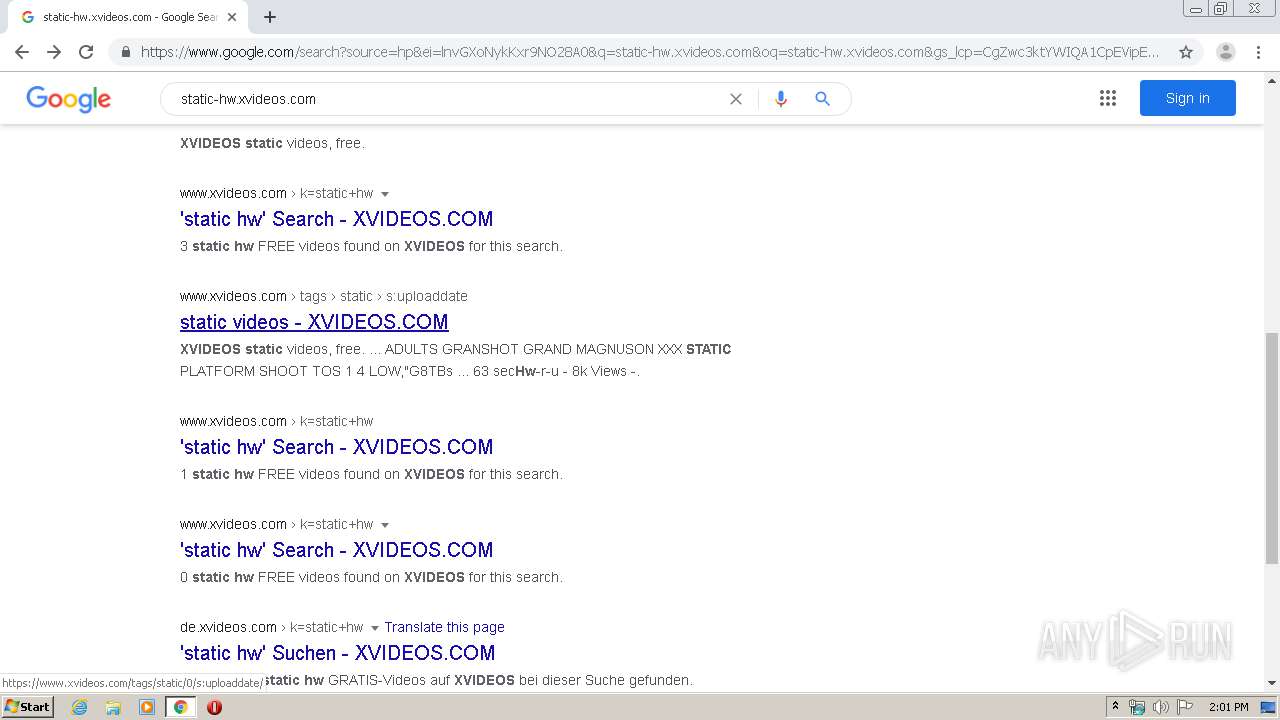Click the 'www.xvideos.com › tags › static' breadcrumb
The width and height of the screenshot is (1280, 720).
point(324,296)
